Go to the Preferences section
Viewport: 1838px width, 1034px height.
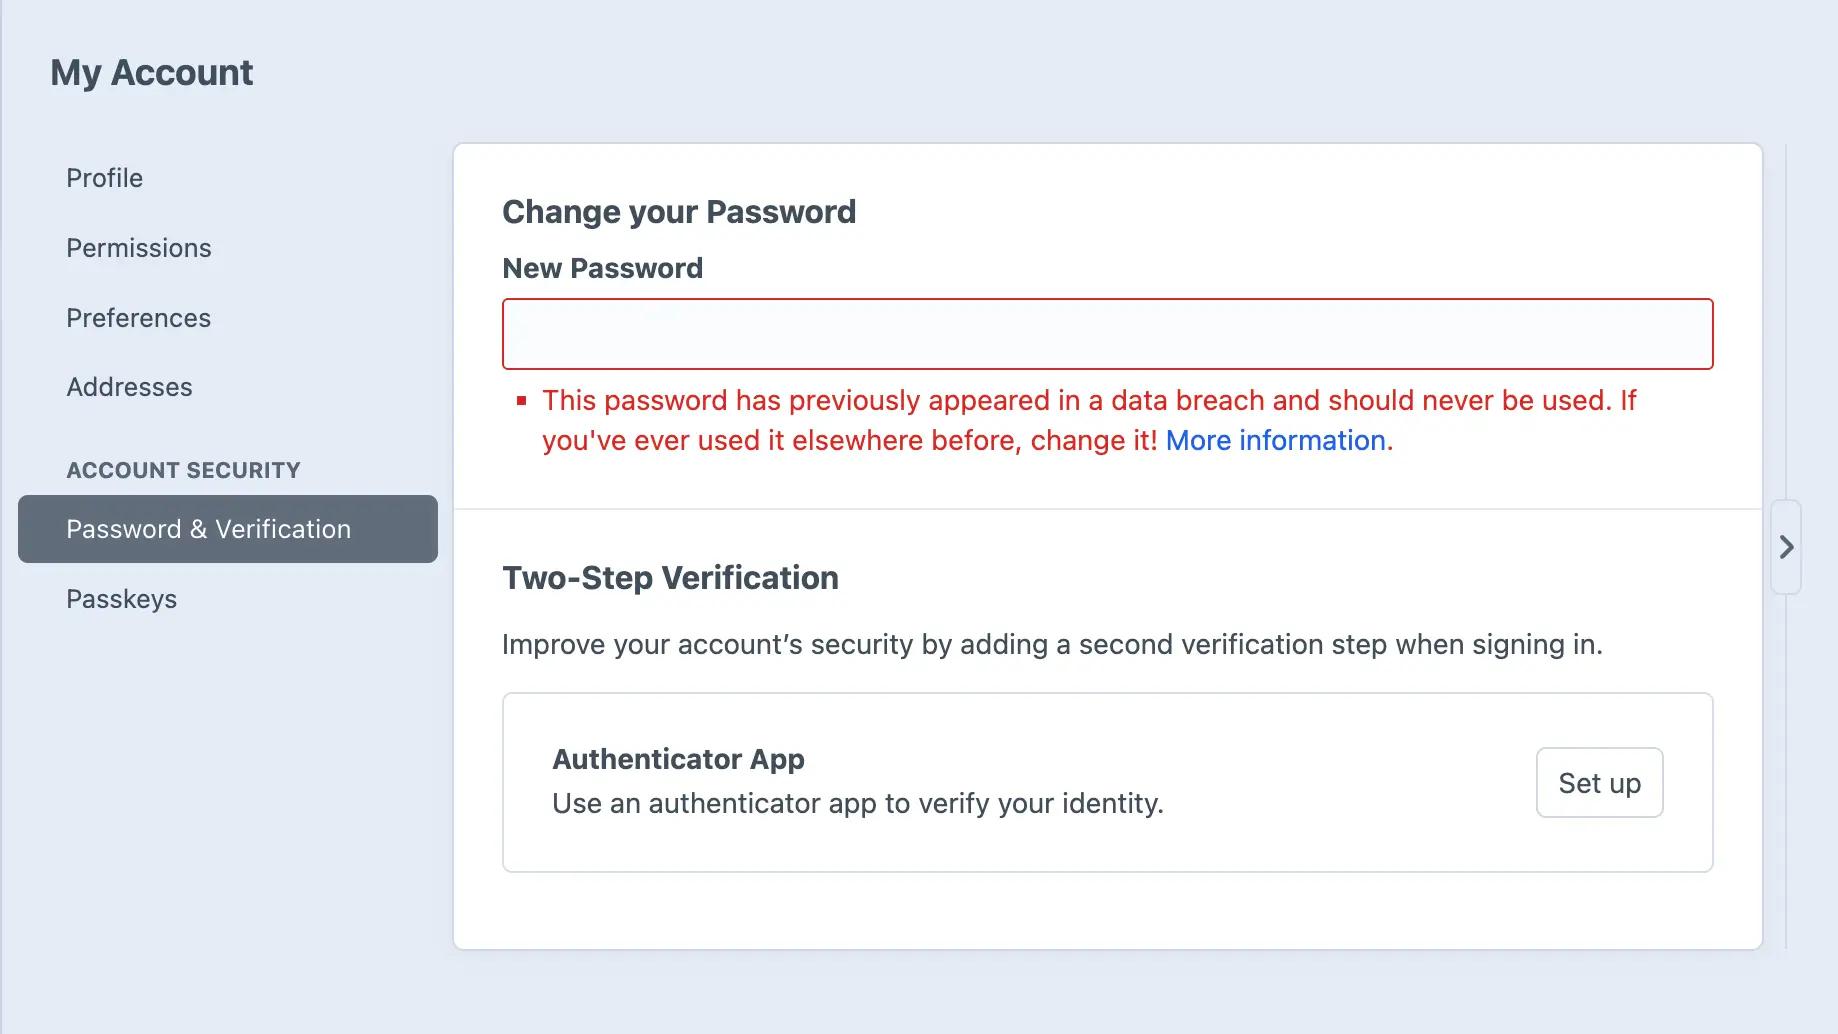pos(139,318)
